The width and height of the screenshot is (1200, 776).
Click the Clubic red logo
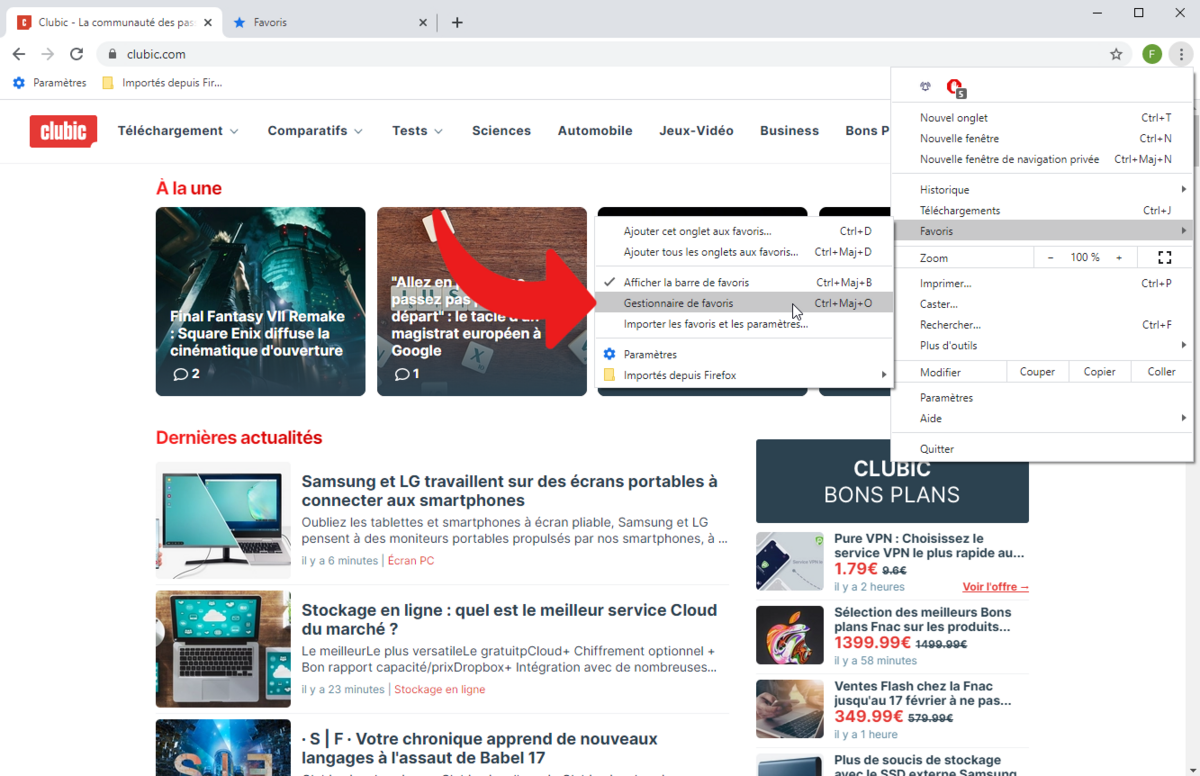[x=63, y=131]
